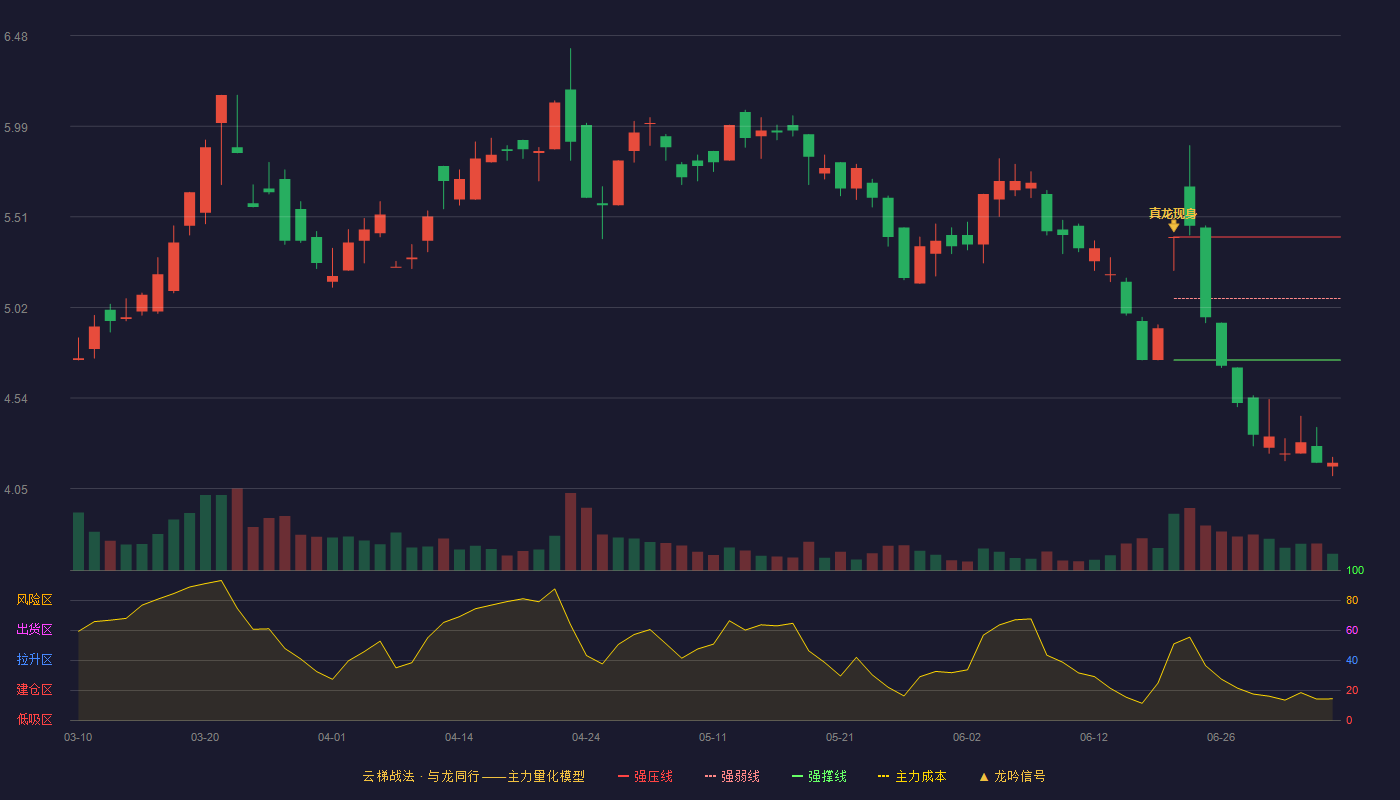Click the 06-02 date label
Screen dimensions: 1400x800
coord(967,737)
